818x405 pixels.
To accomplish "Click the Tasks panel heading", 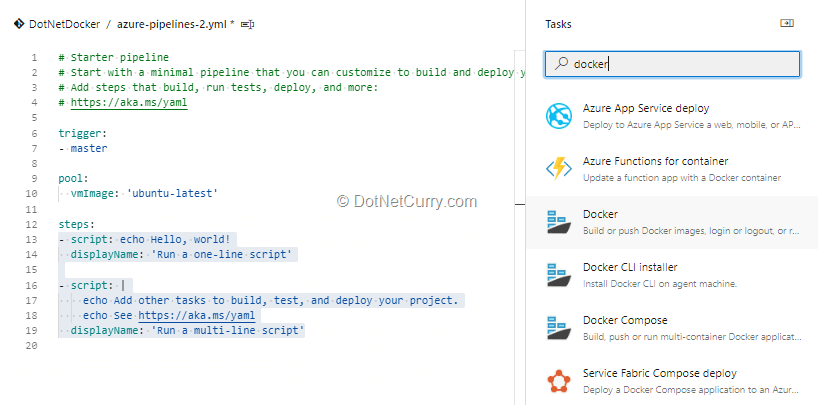I will pos(558,24).
